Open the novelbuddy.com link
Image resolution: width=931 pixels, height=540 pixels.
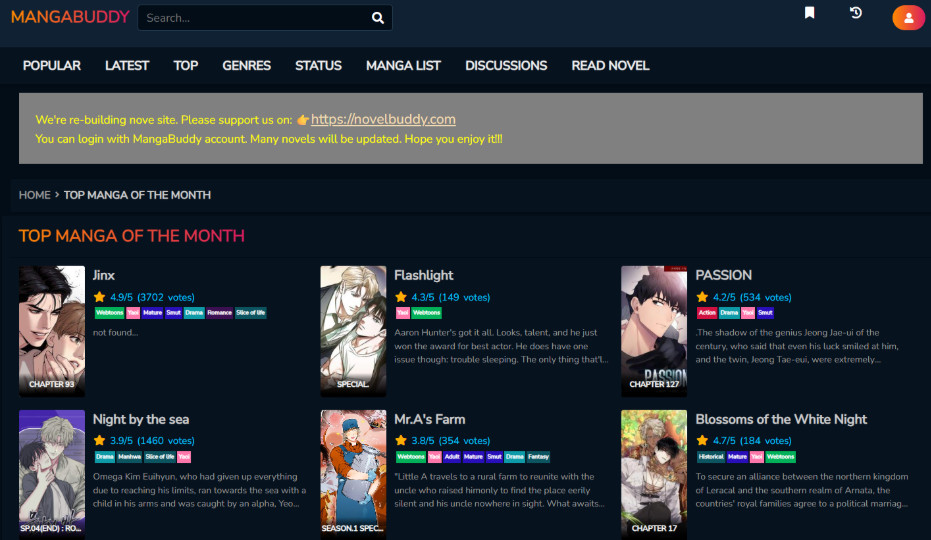click(383, 119)
